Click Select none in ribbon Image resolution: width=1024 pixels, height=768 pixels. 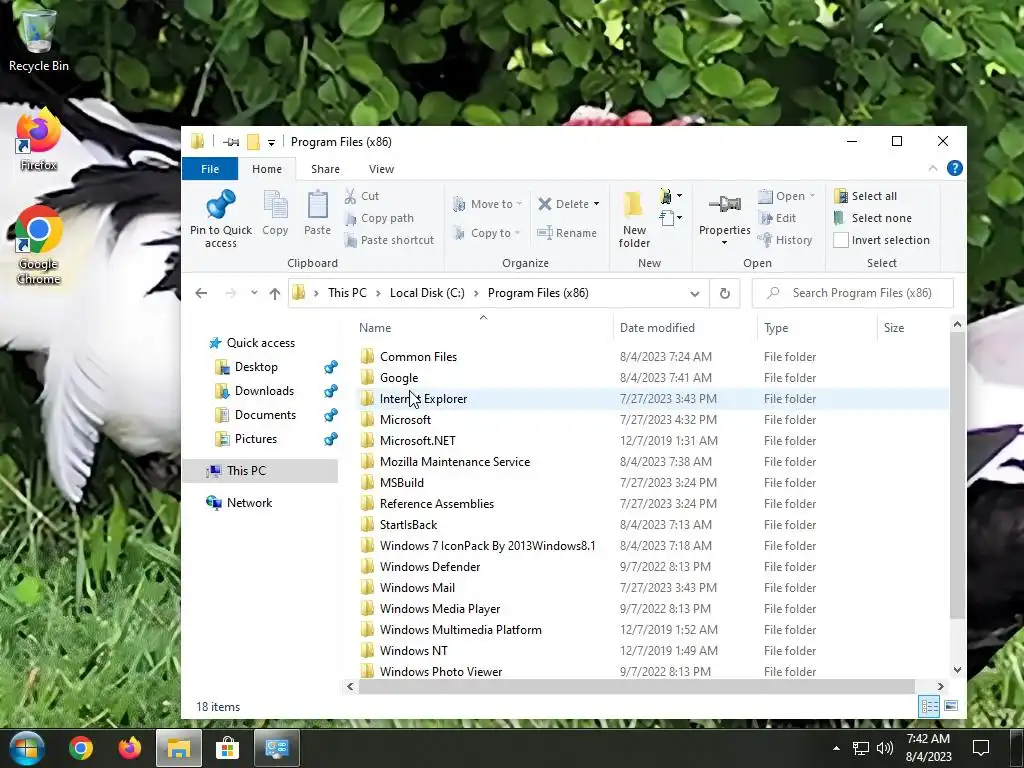pyautogui.click(x=872, y=218)
